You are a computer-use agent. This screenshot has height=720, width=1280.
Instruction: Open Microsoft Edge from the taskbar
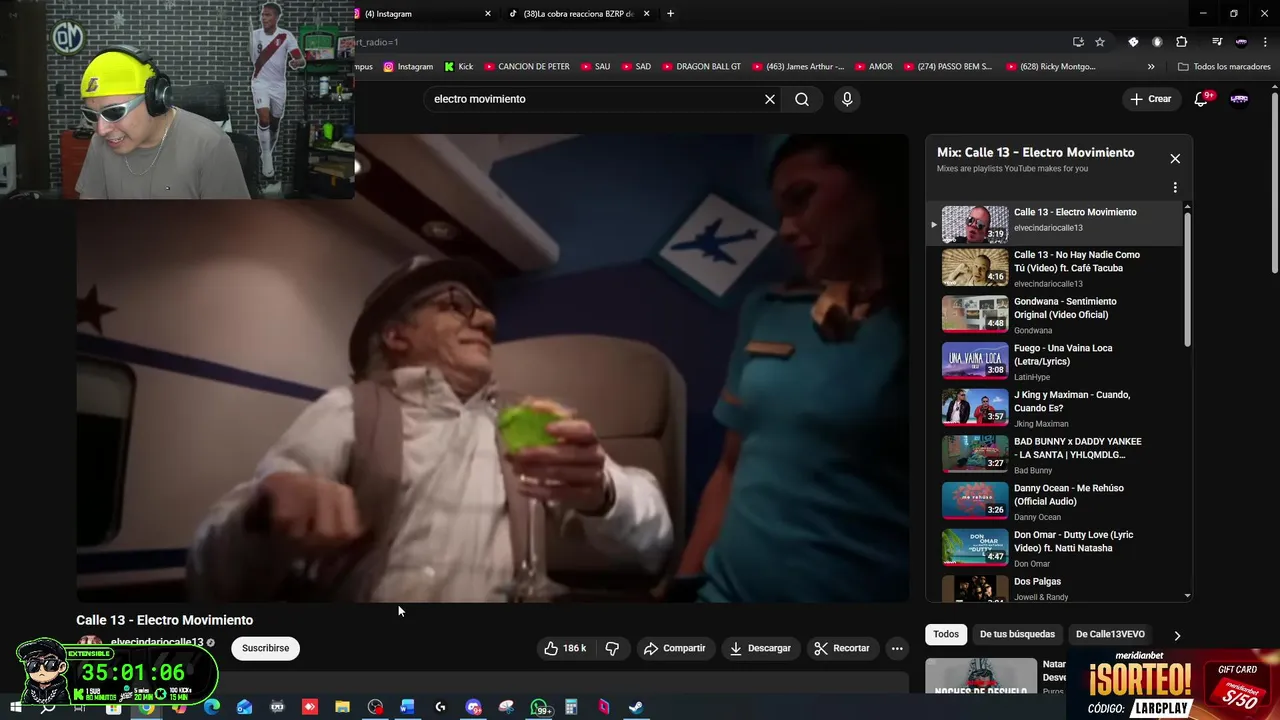click(x=212, y=707)
